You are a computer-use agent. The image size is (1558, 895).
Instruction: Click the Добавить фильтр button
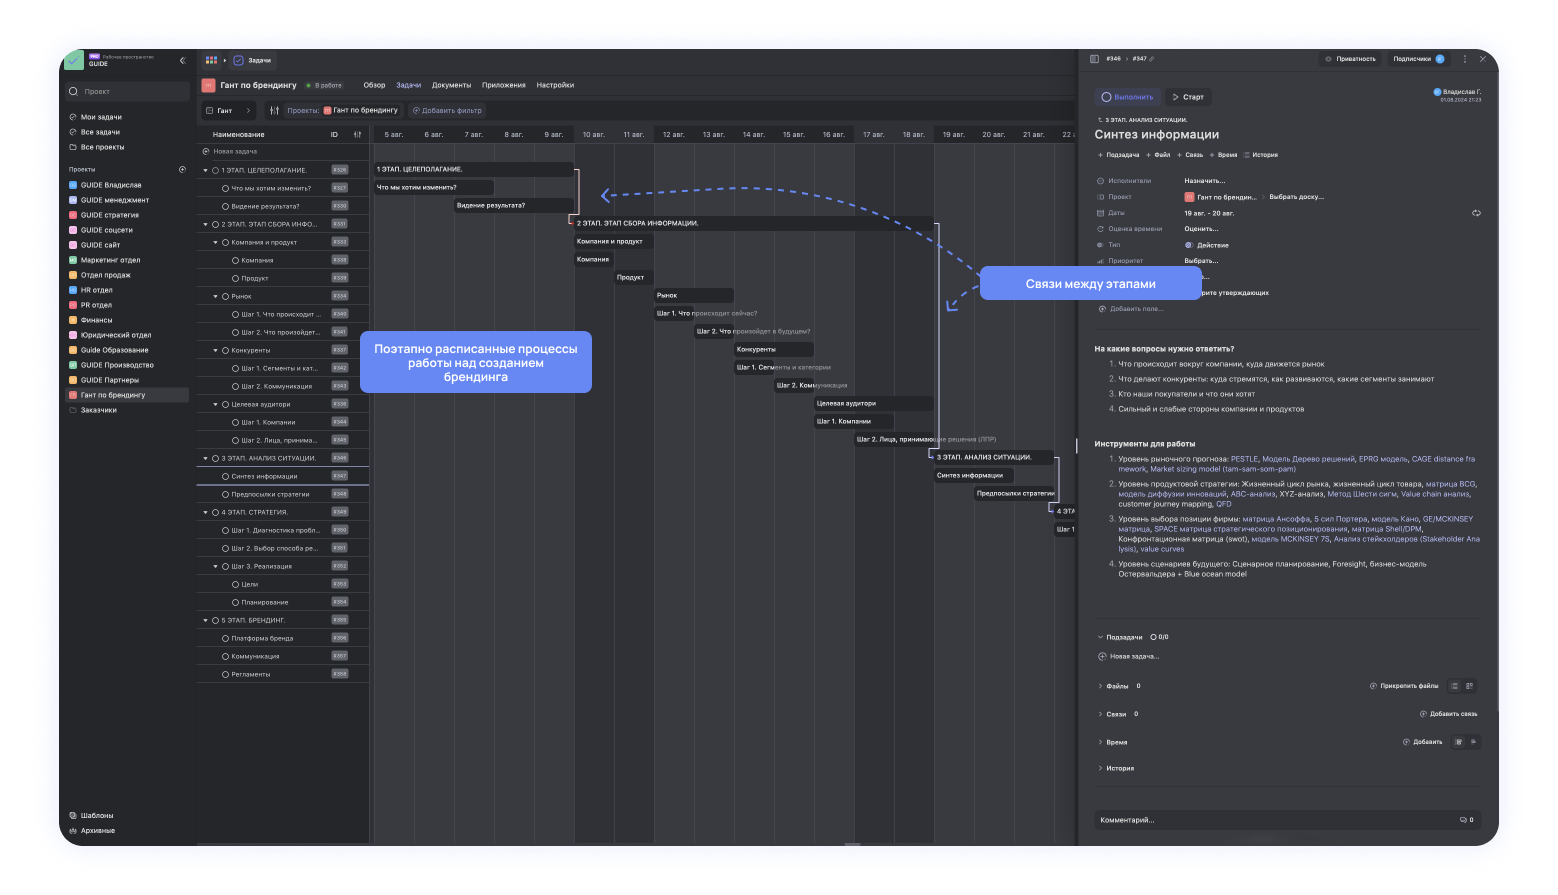coord(447,111)
